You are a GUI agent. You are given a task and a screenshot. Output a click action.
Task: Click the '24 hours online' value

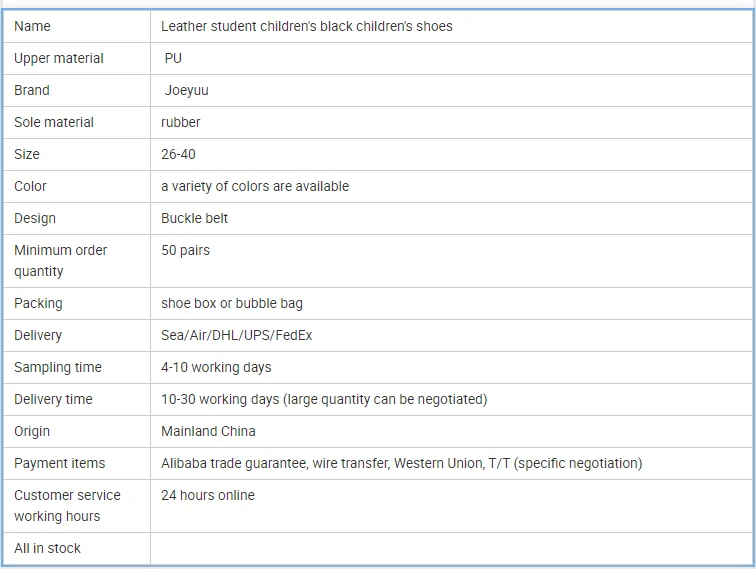(207, 495)
